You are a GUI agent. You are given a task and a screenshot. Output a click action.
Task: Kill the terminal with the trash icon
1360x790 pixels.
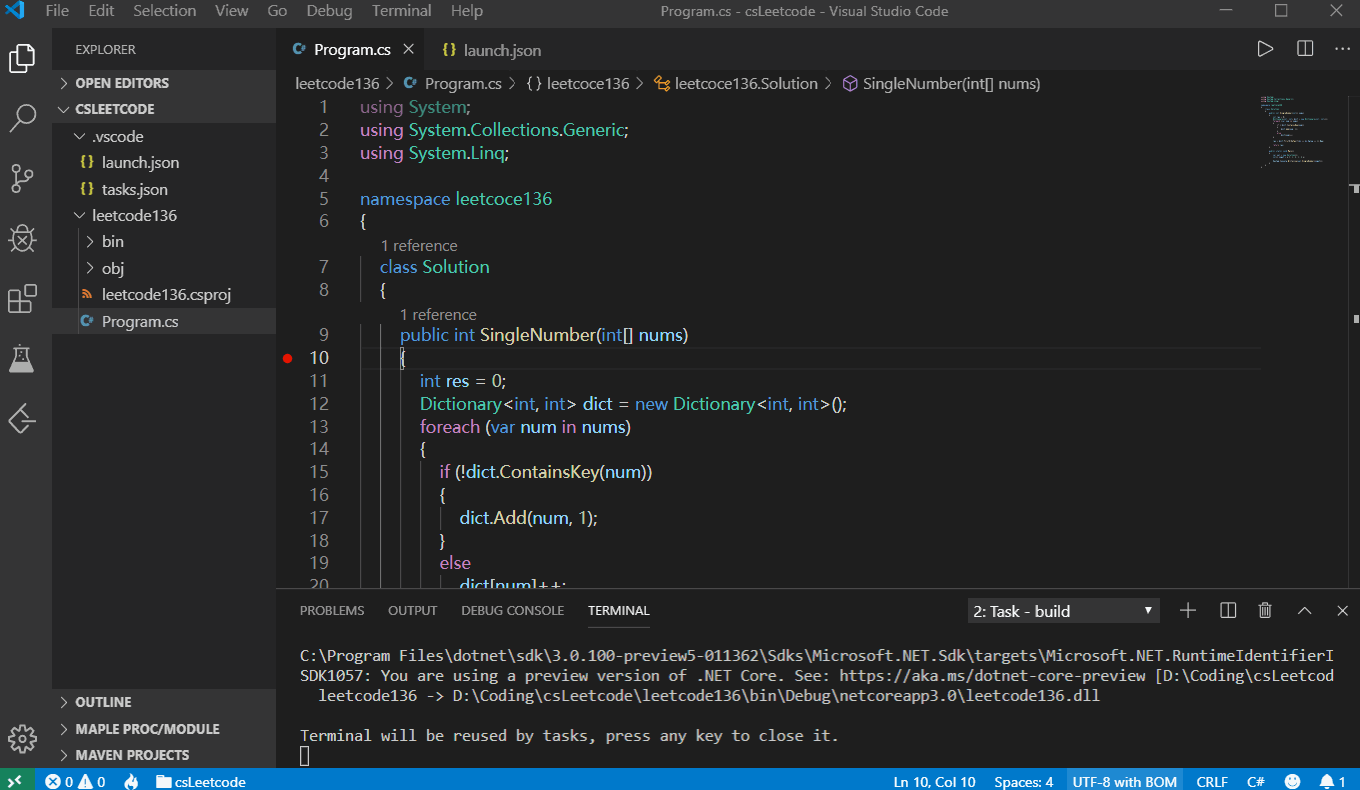[x=1264, y=610]
